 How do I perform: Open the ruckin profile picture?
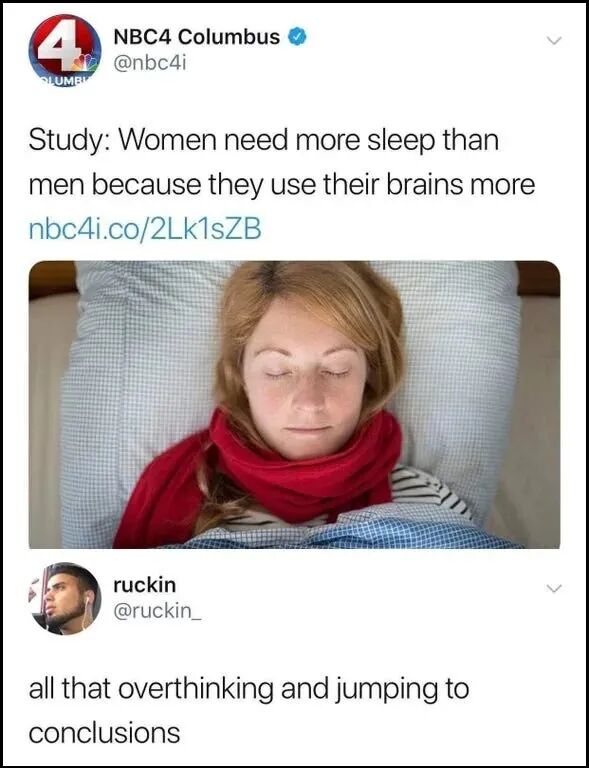coord(65,599)
